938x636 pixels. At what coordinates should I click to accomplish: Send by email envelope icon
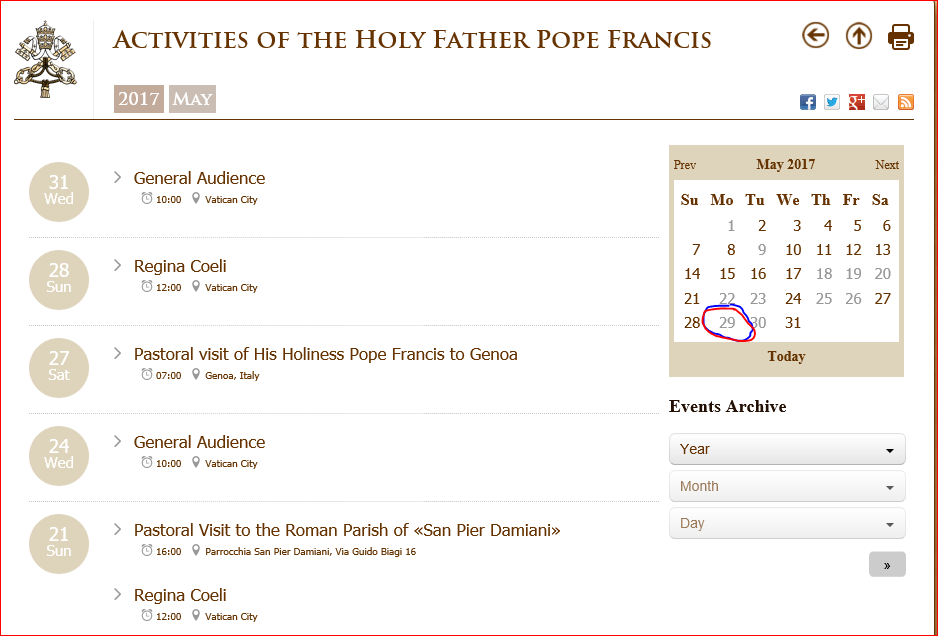(x=881, y=102)
